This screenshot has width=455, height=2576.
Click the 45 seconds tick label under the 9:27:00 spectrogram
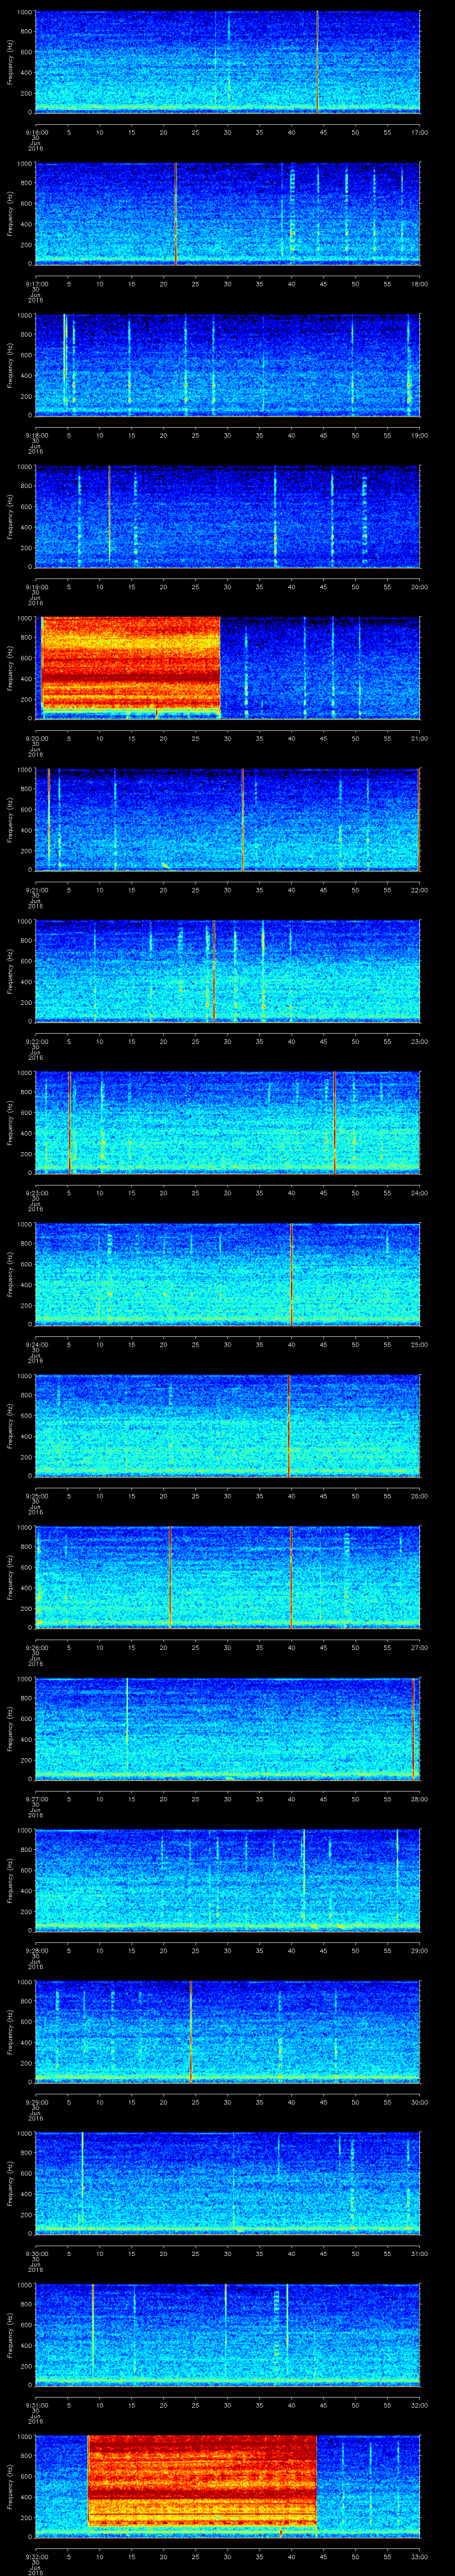pyautogui.click(x=323, y=1799)
